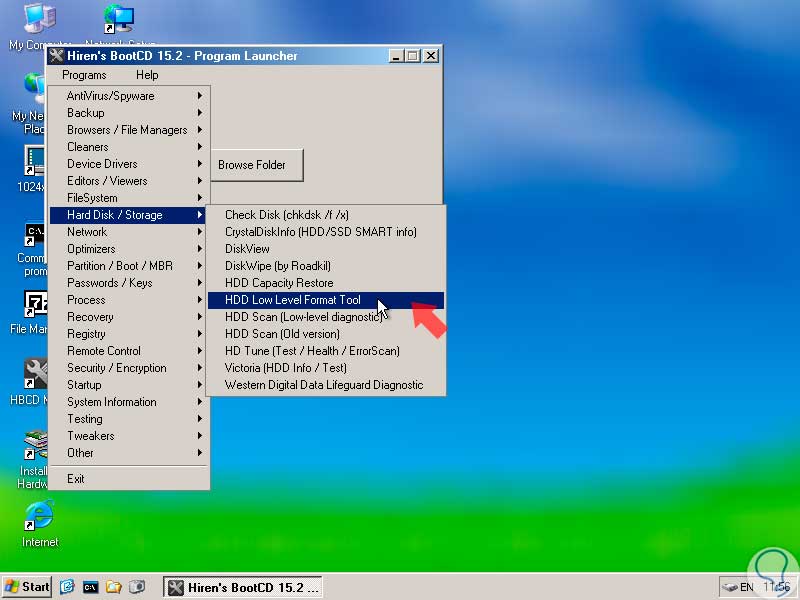800x600 pixels.
Task: Open the Passwords / Keys menu item
Action: [x=129, y=283]
